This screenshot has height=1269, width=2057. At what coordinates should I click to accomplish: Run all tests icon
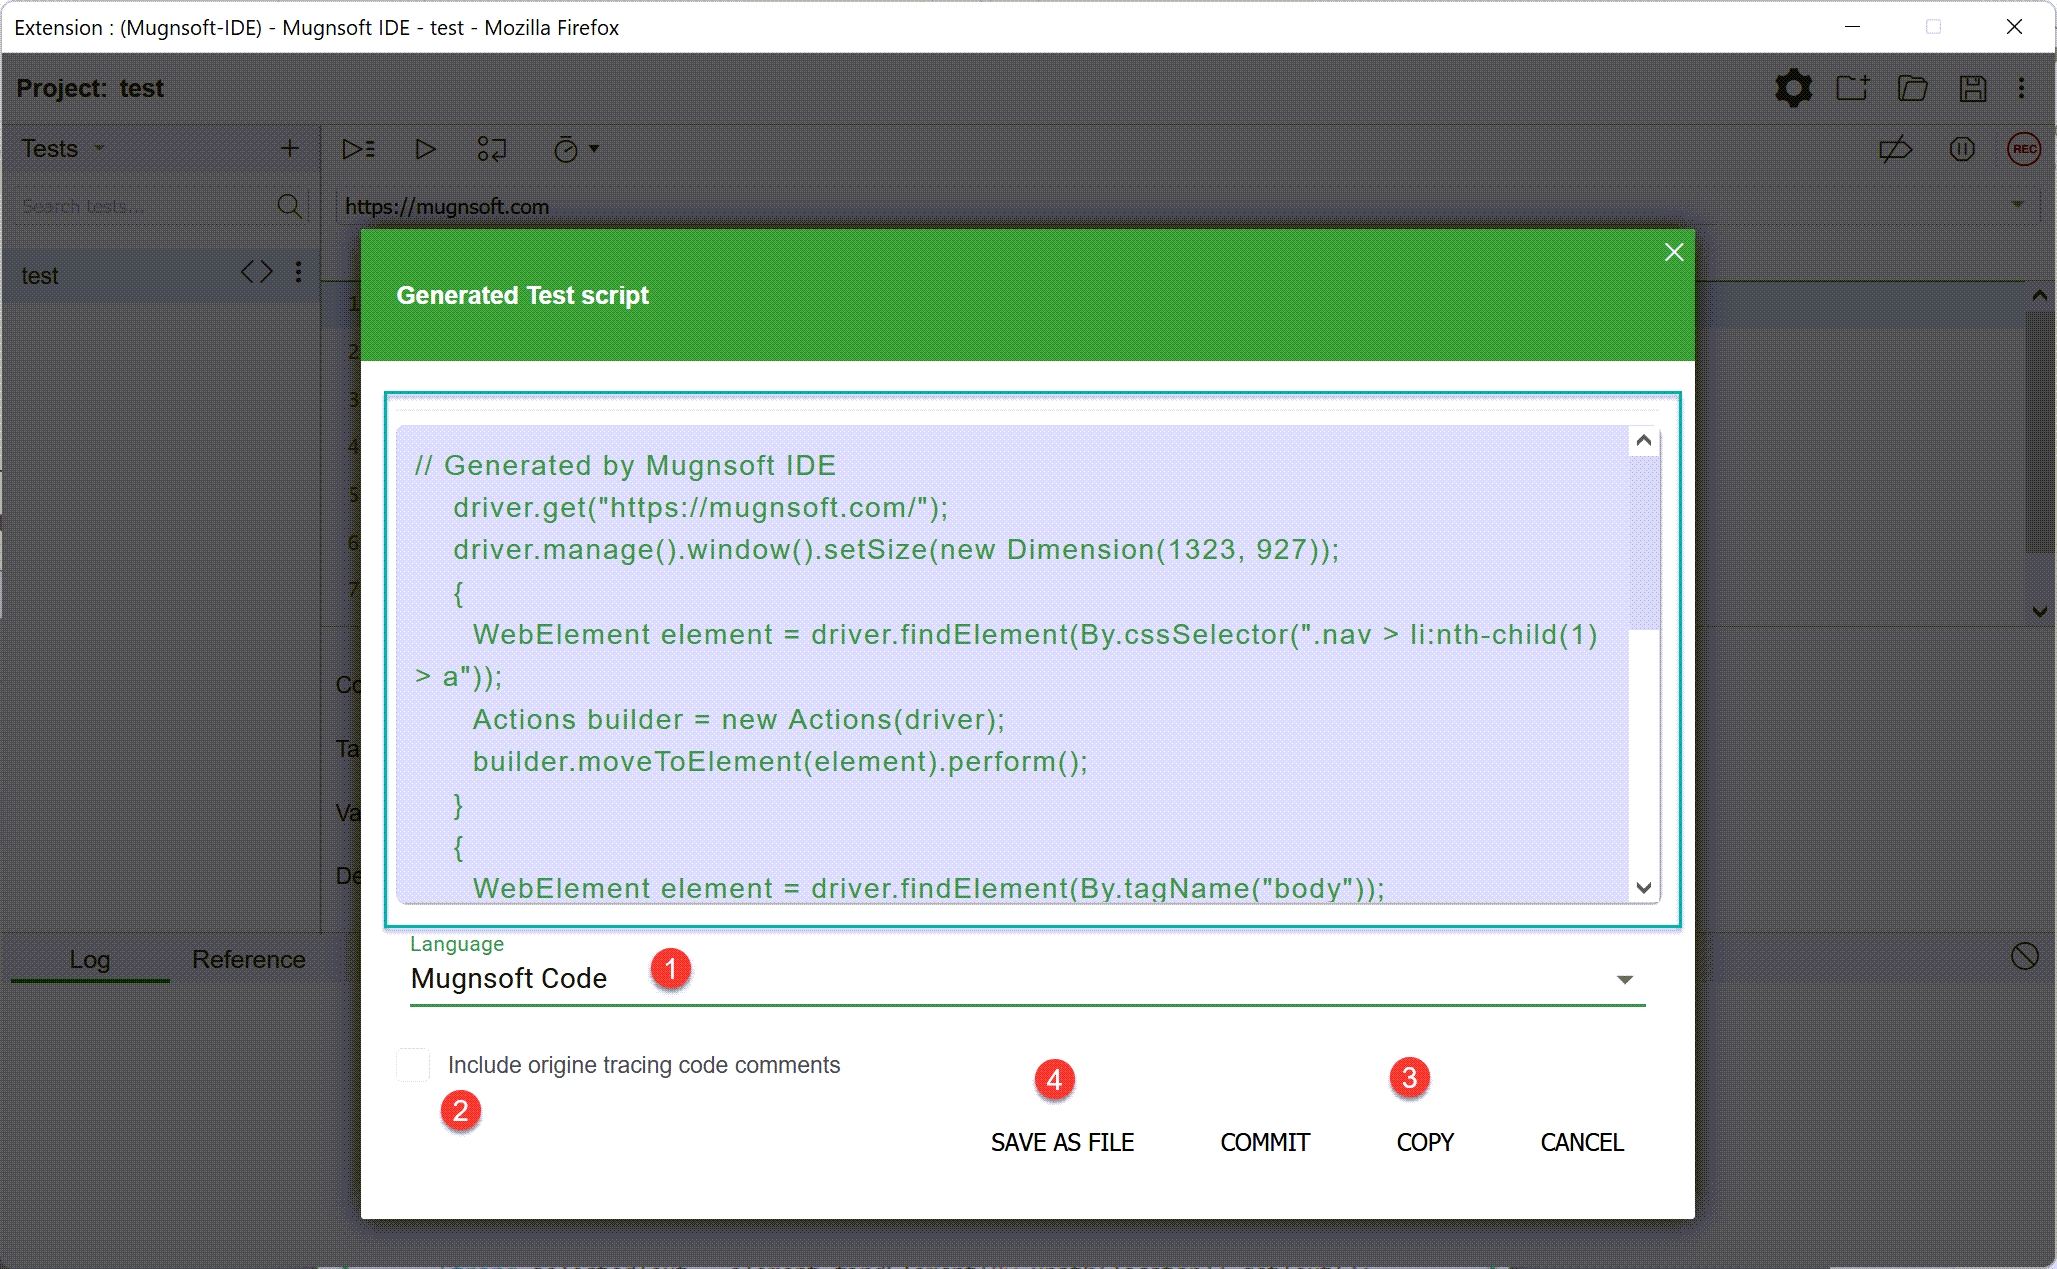point(357,149)
